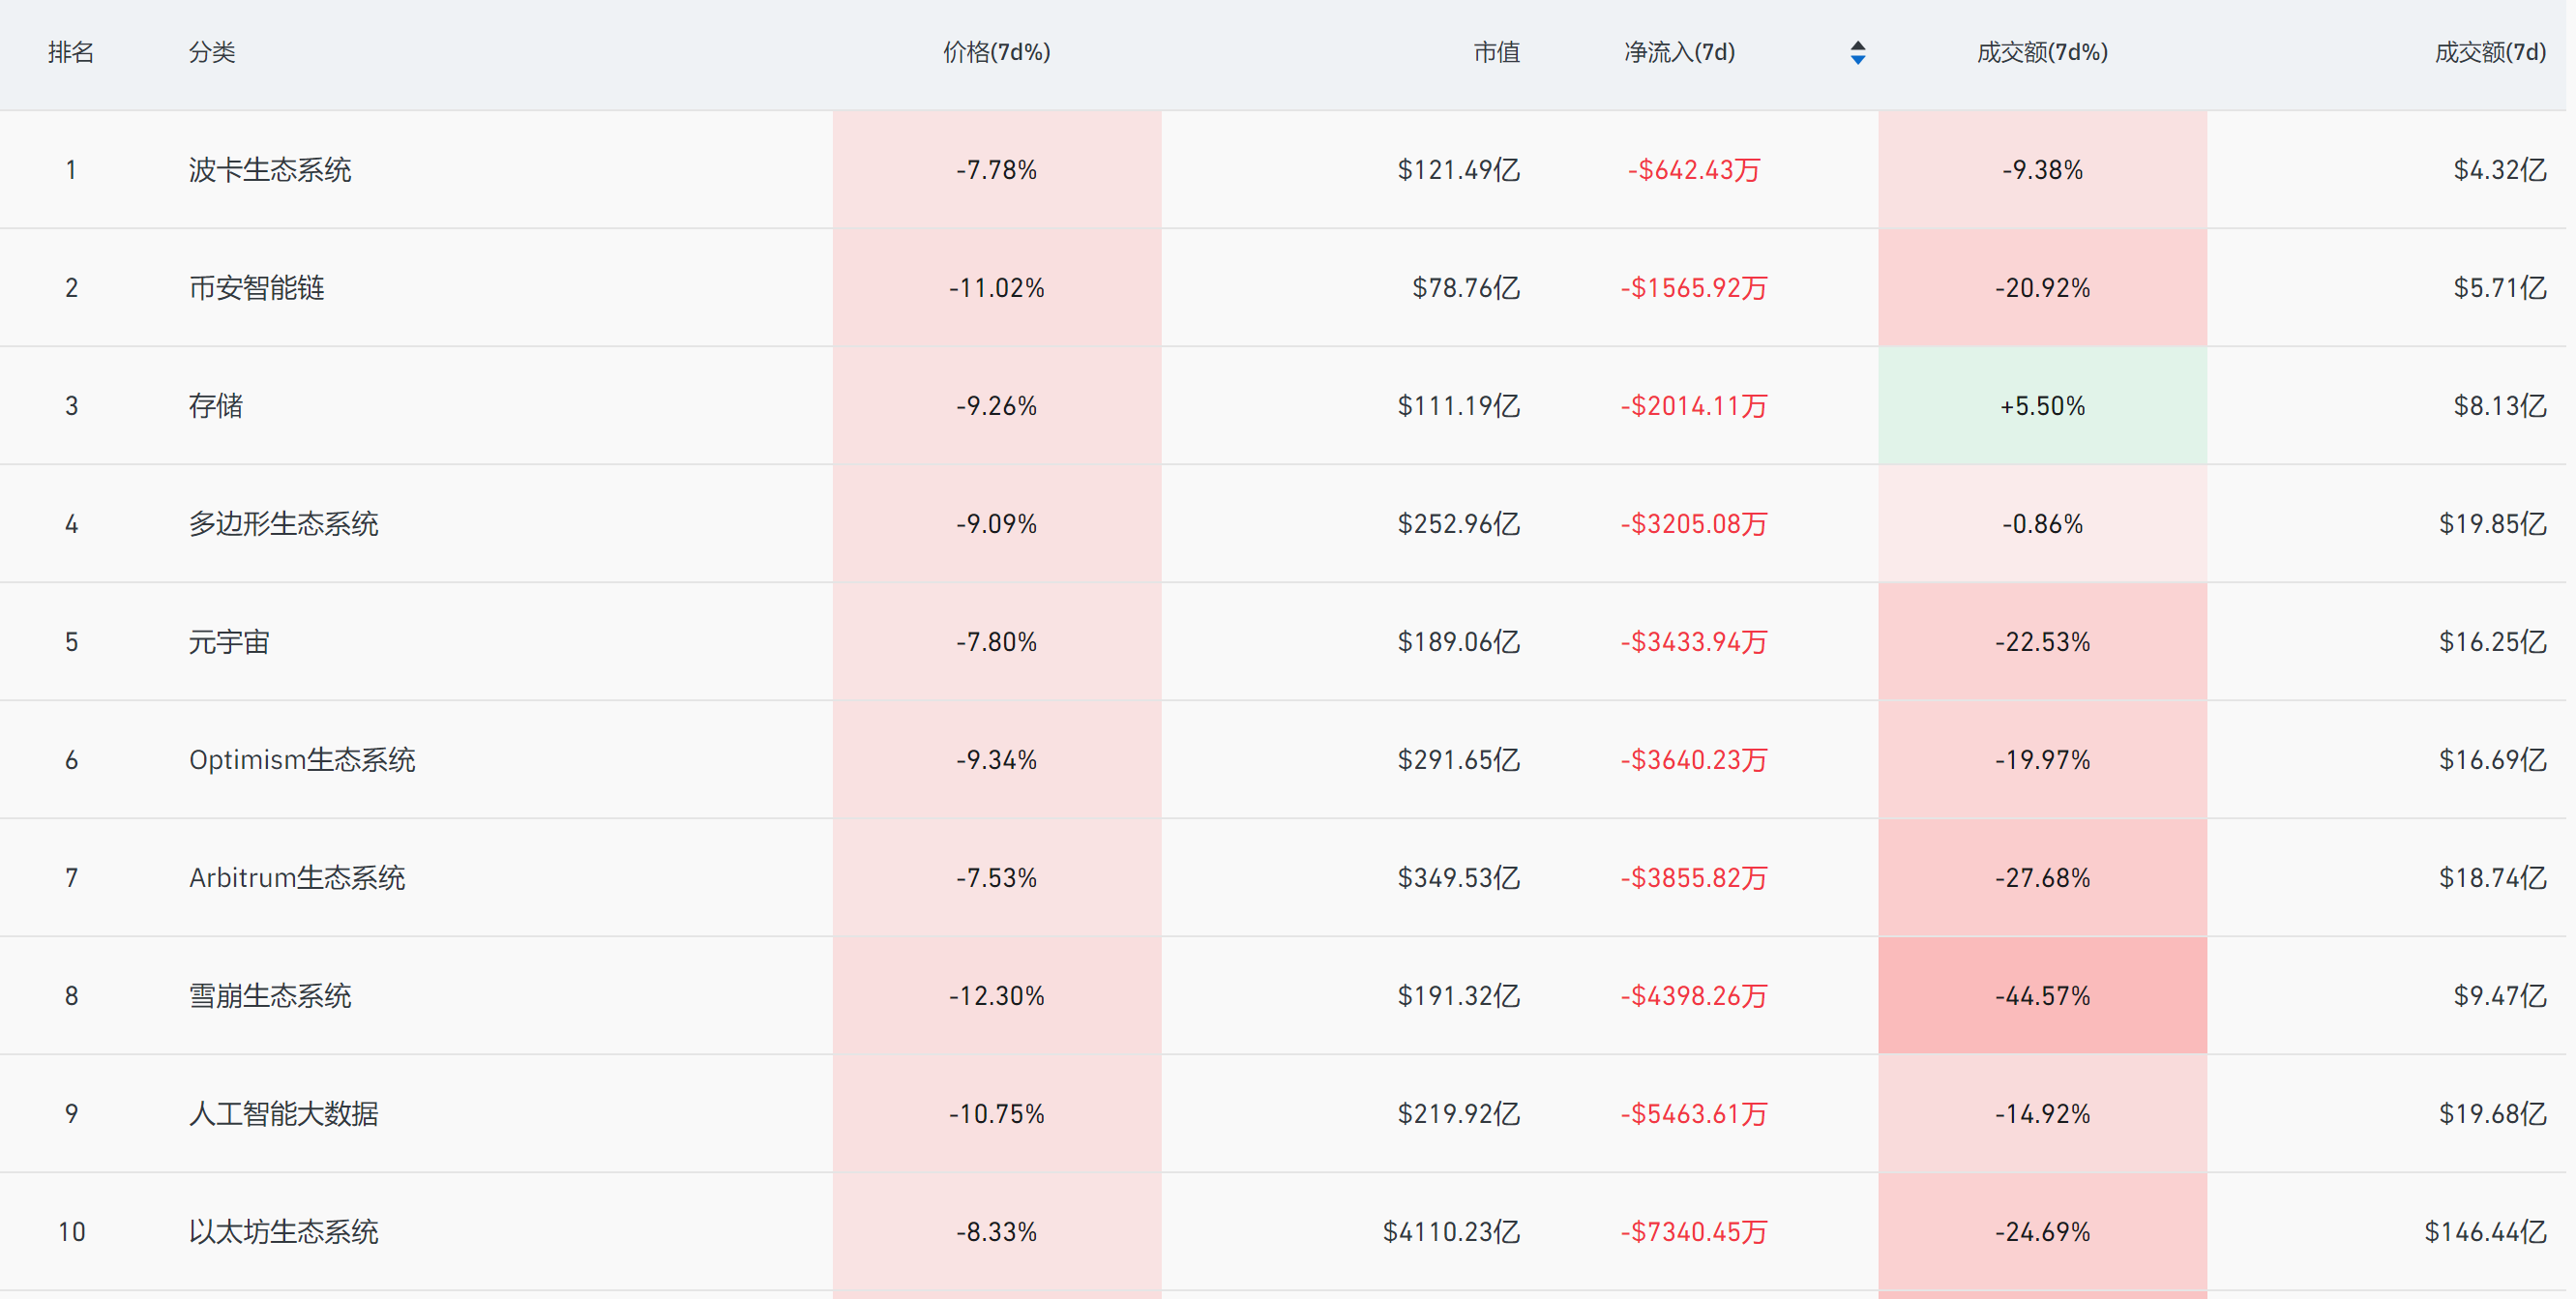Click volume $146.44亿 value

[2485, 1232]
